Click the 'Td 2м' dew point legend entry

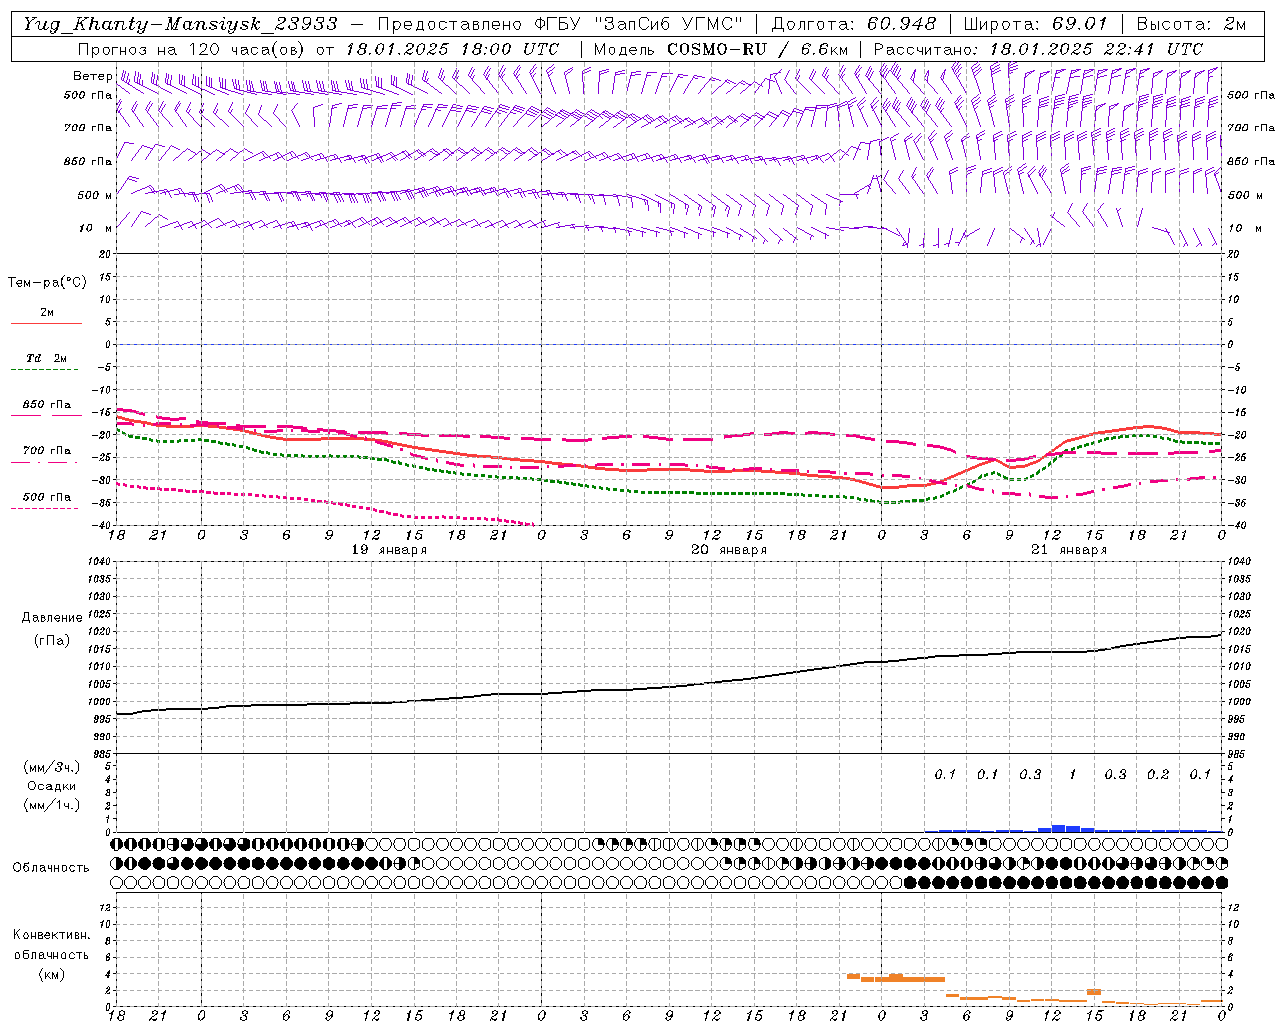point(46,358)
